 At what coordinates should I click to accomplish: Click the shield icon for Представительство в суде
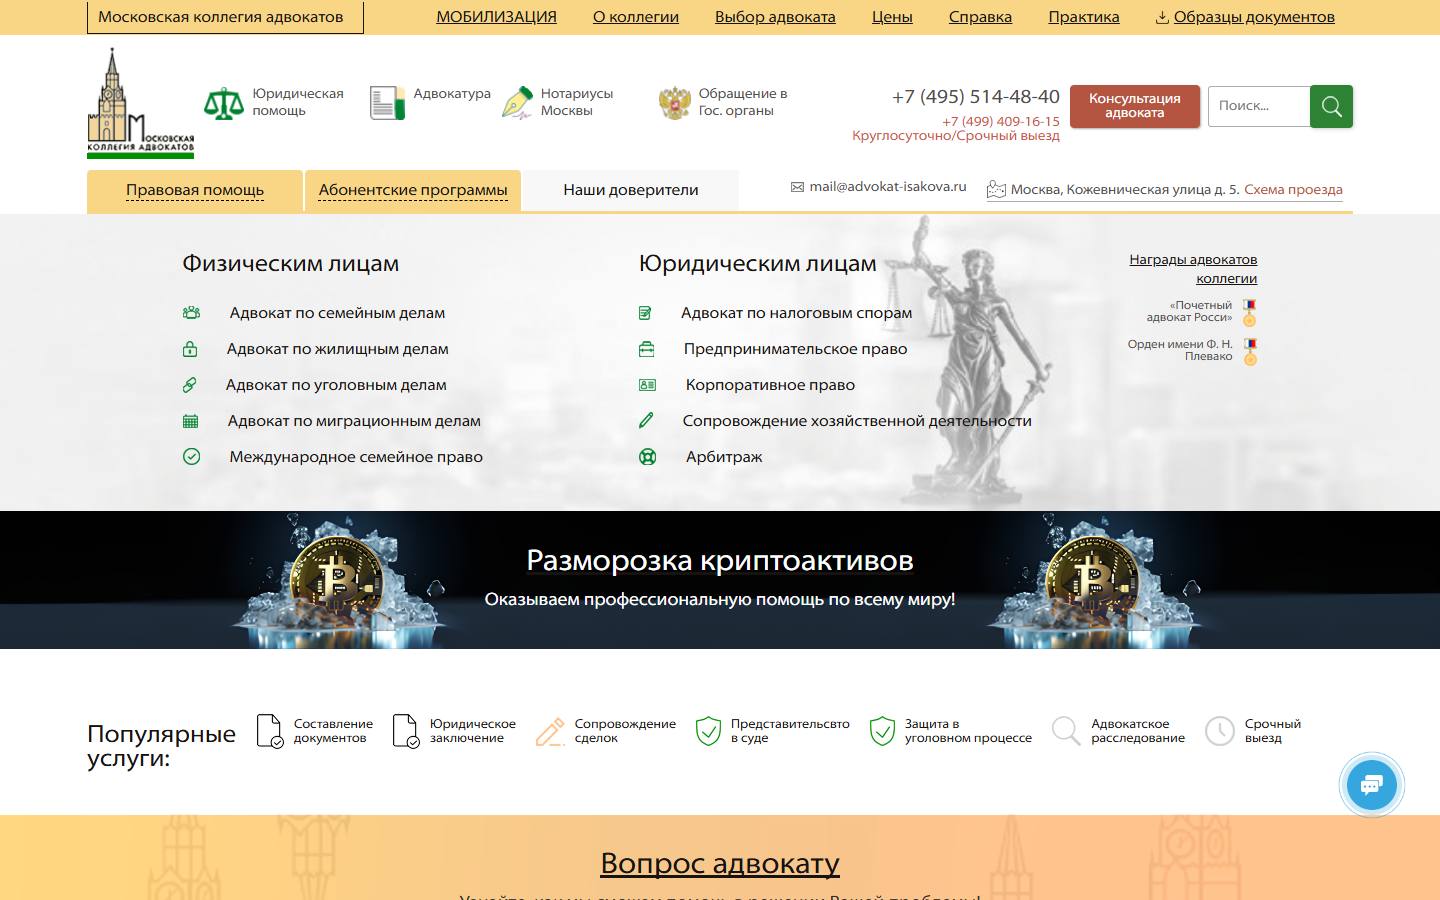tap(708, 731)
